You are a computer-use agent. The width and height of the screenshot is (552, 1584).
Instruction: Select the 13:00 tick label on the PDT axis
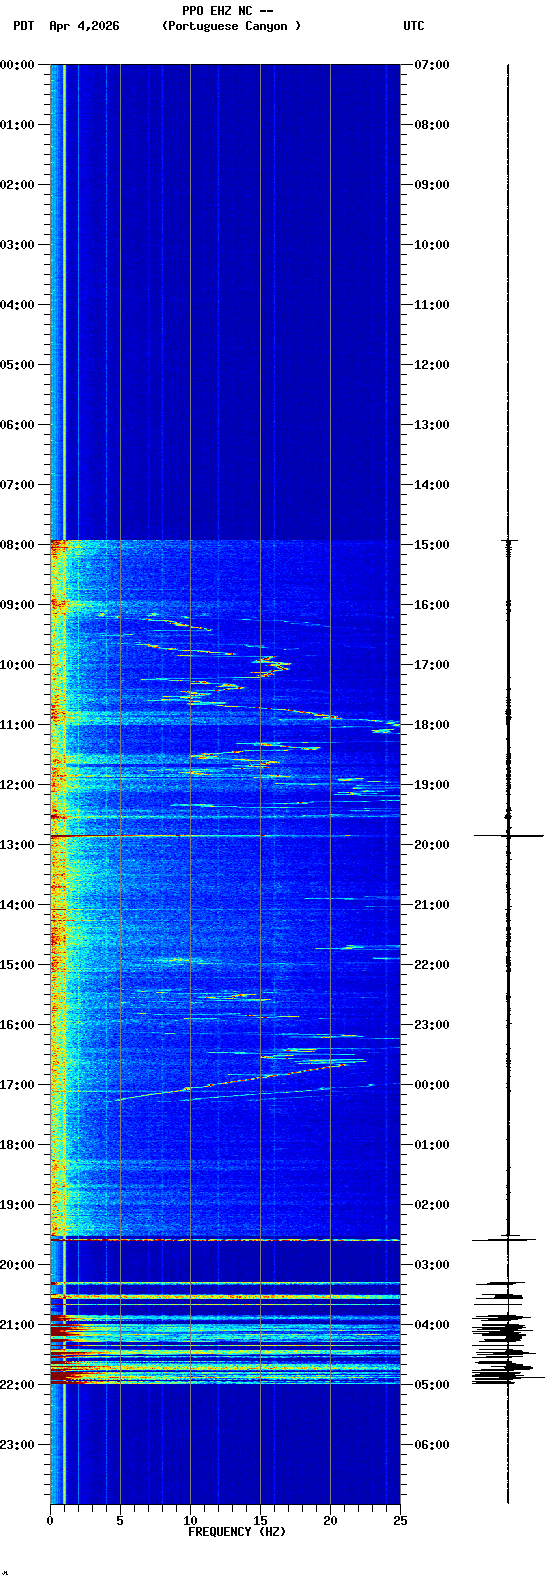[x=18, y=845]
